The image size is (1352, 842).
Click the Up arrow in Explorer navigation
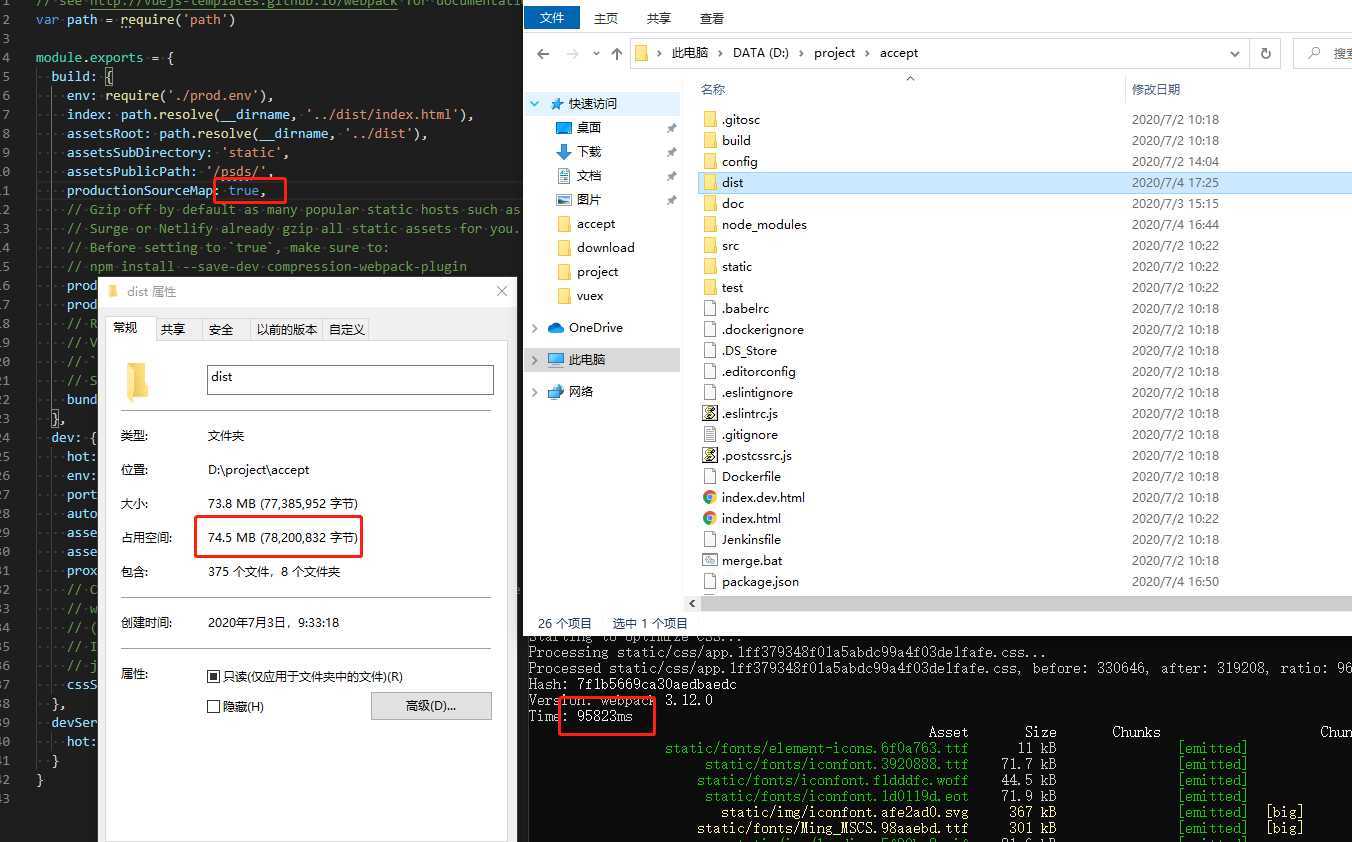coord(616,54)
